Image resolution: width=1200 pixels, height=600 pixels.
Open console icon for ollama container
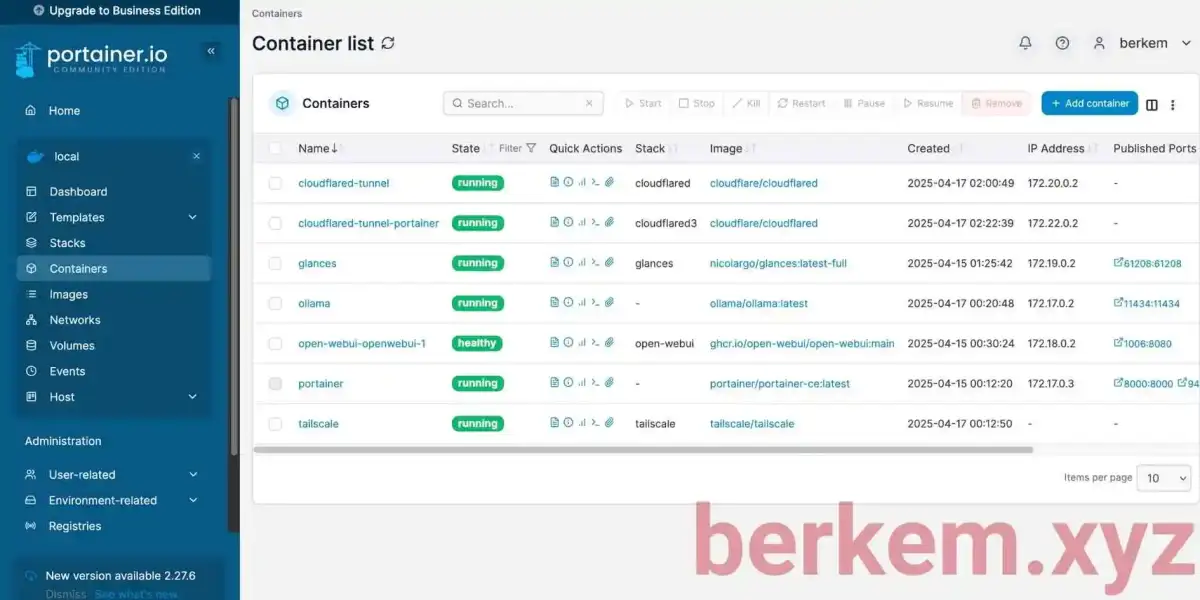tap(595, 303)
